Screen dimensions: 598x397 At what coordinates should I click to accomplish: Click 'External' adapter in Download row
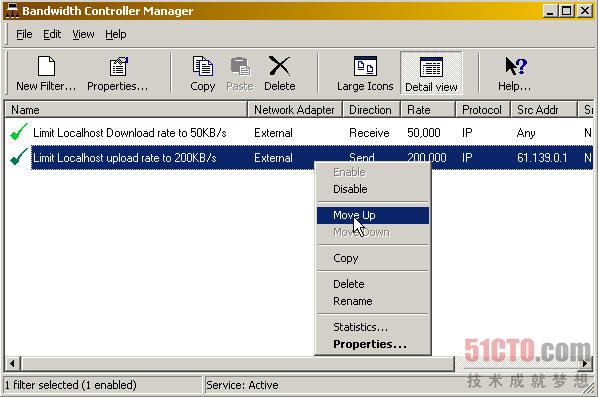[273, 133]
